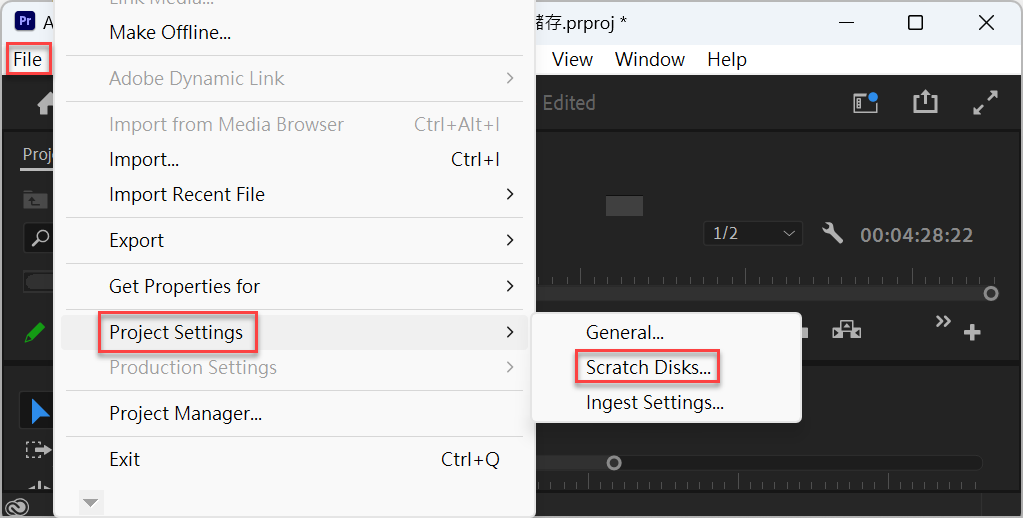1023x518 pixels.
Task: Show more transport controls chevrons
Action: [943, 321]
